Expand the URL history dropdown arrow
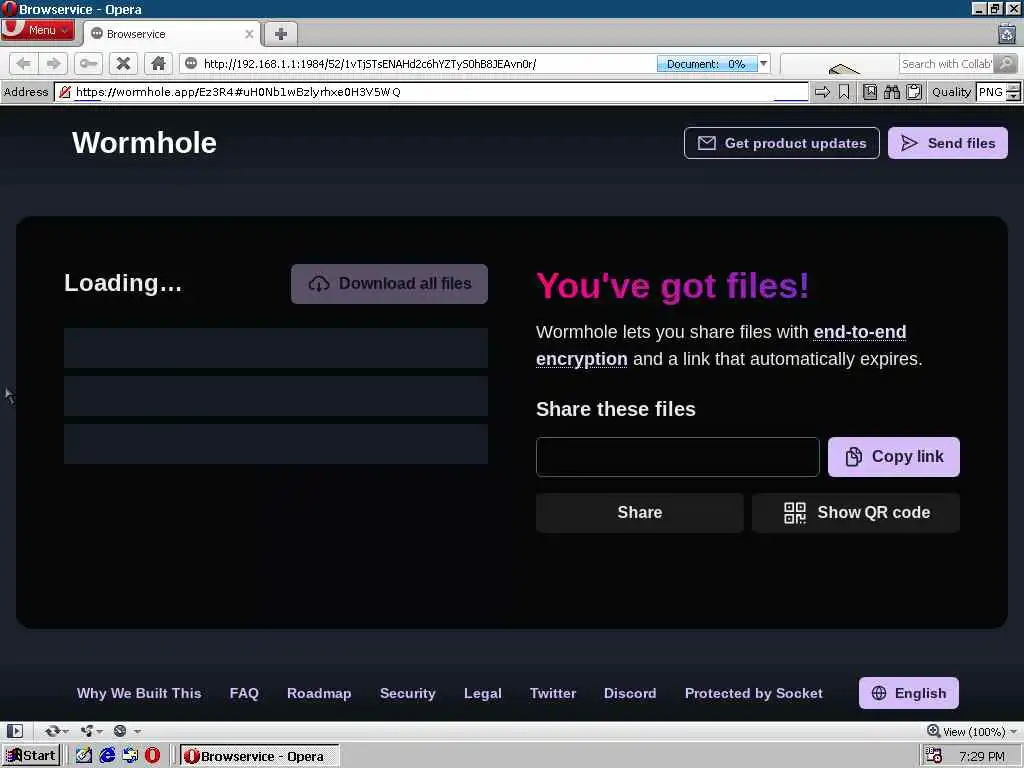 pyautogui.click(x=763, y=63)
